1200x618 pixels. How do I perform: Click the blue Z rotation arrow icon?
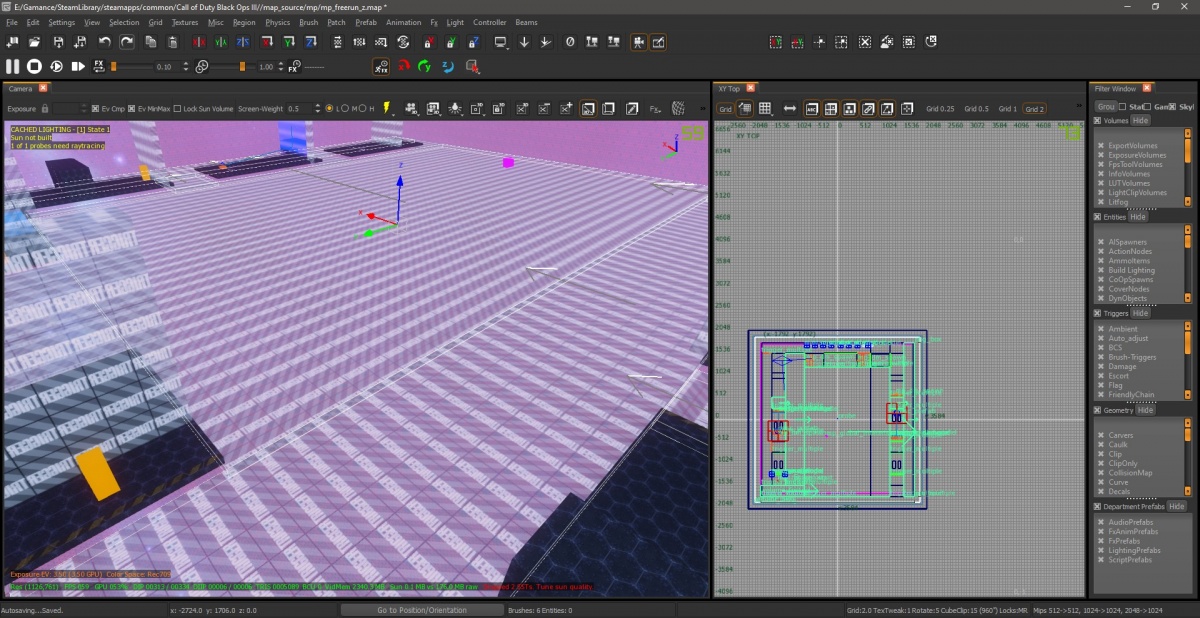point(448,66)
